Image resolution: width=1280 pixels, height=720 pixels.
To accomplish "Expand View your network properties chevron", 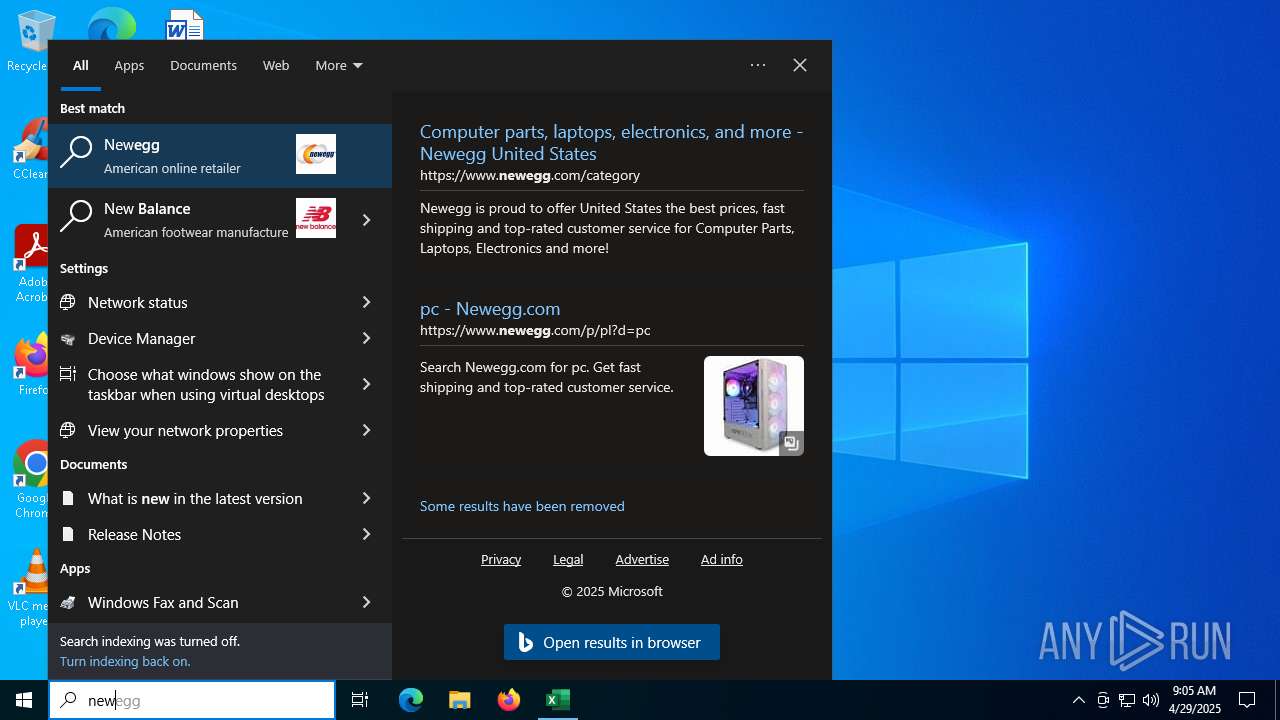I will point(367,430).
